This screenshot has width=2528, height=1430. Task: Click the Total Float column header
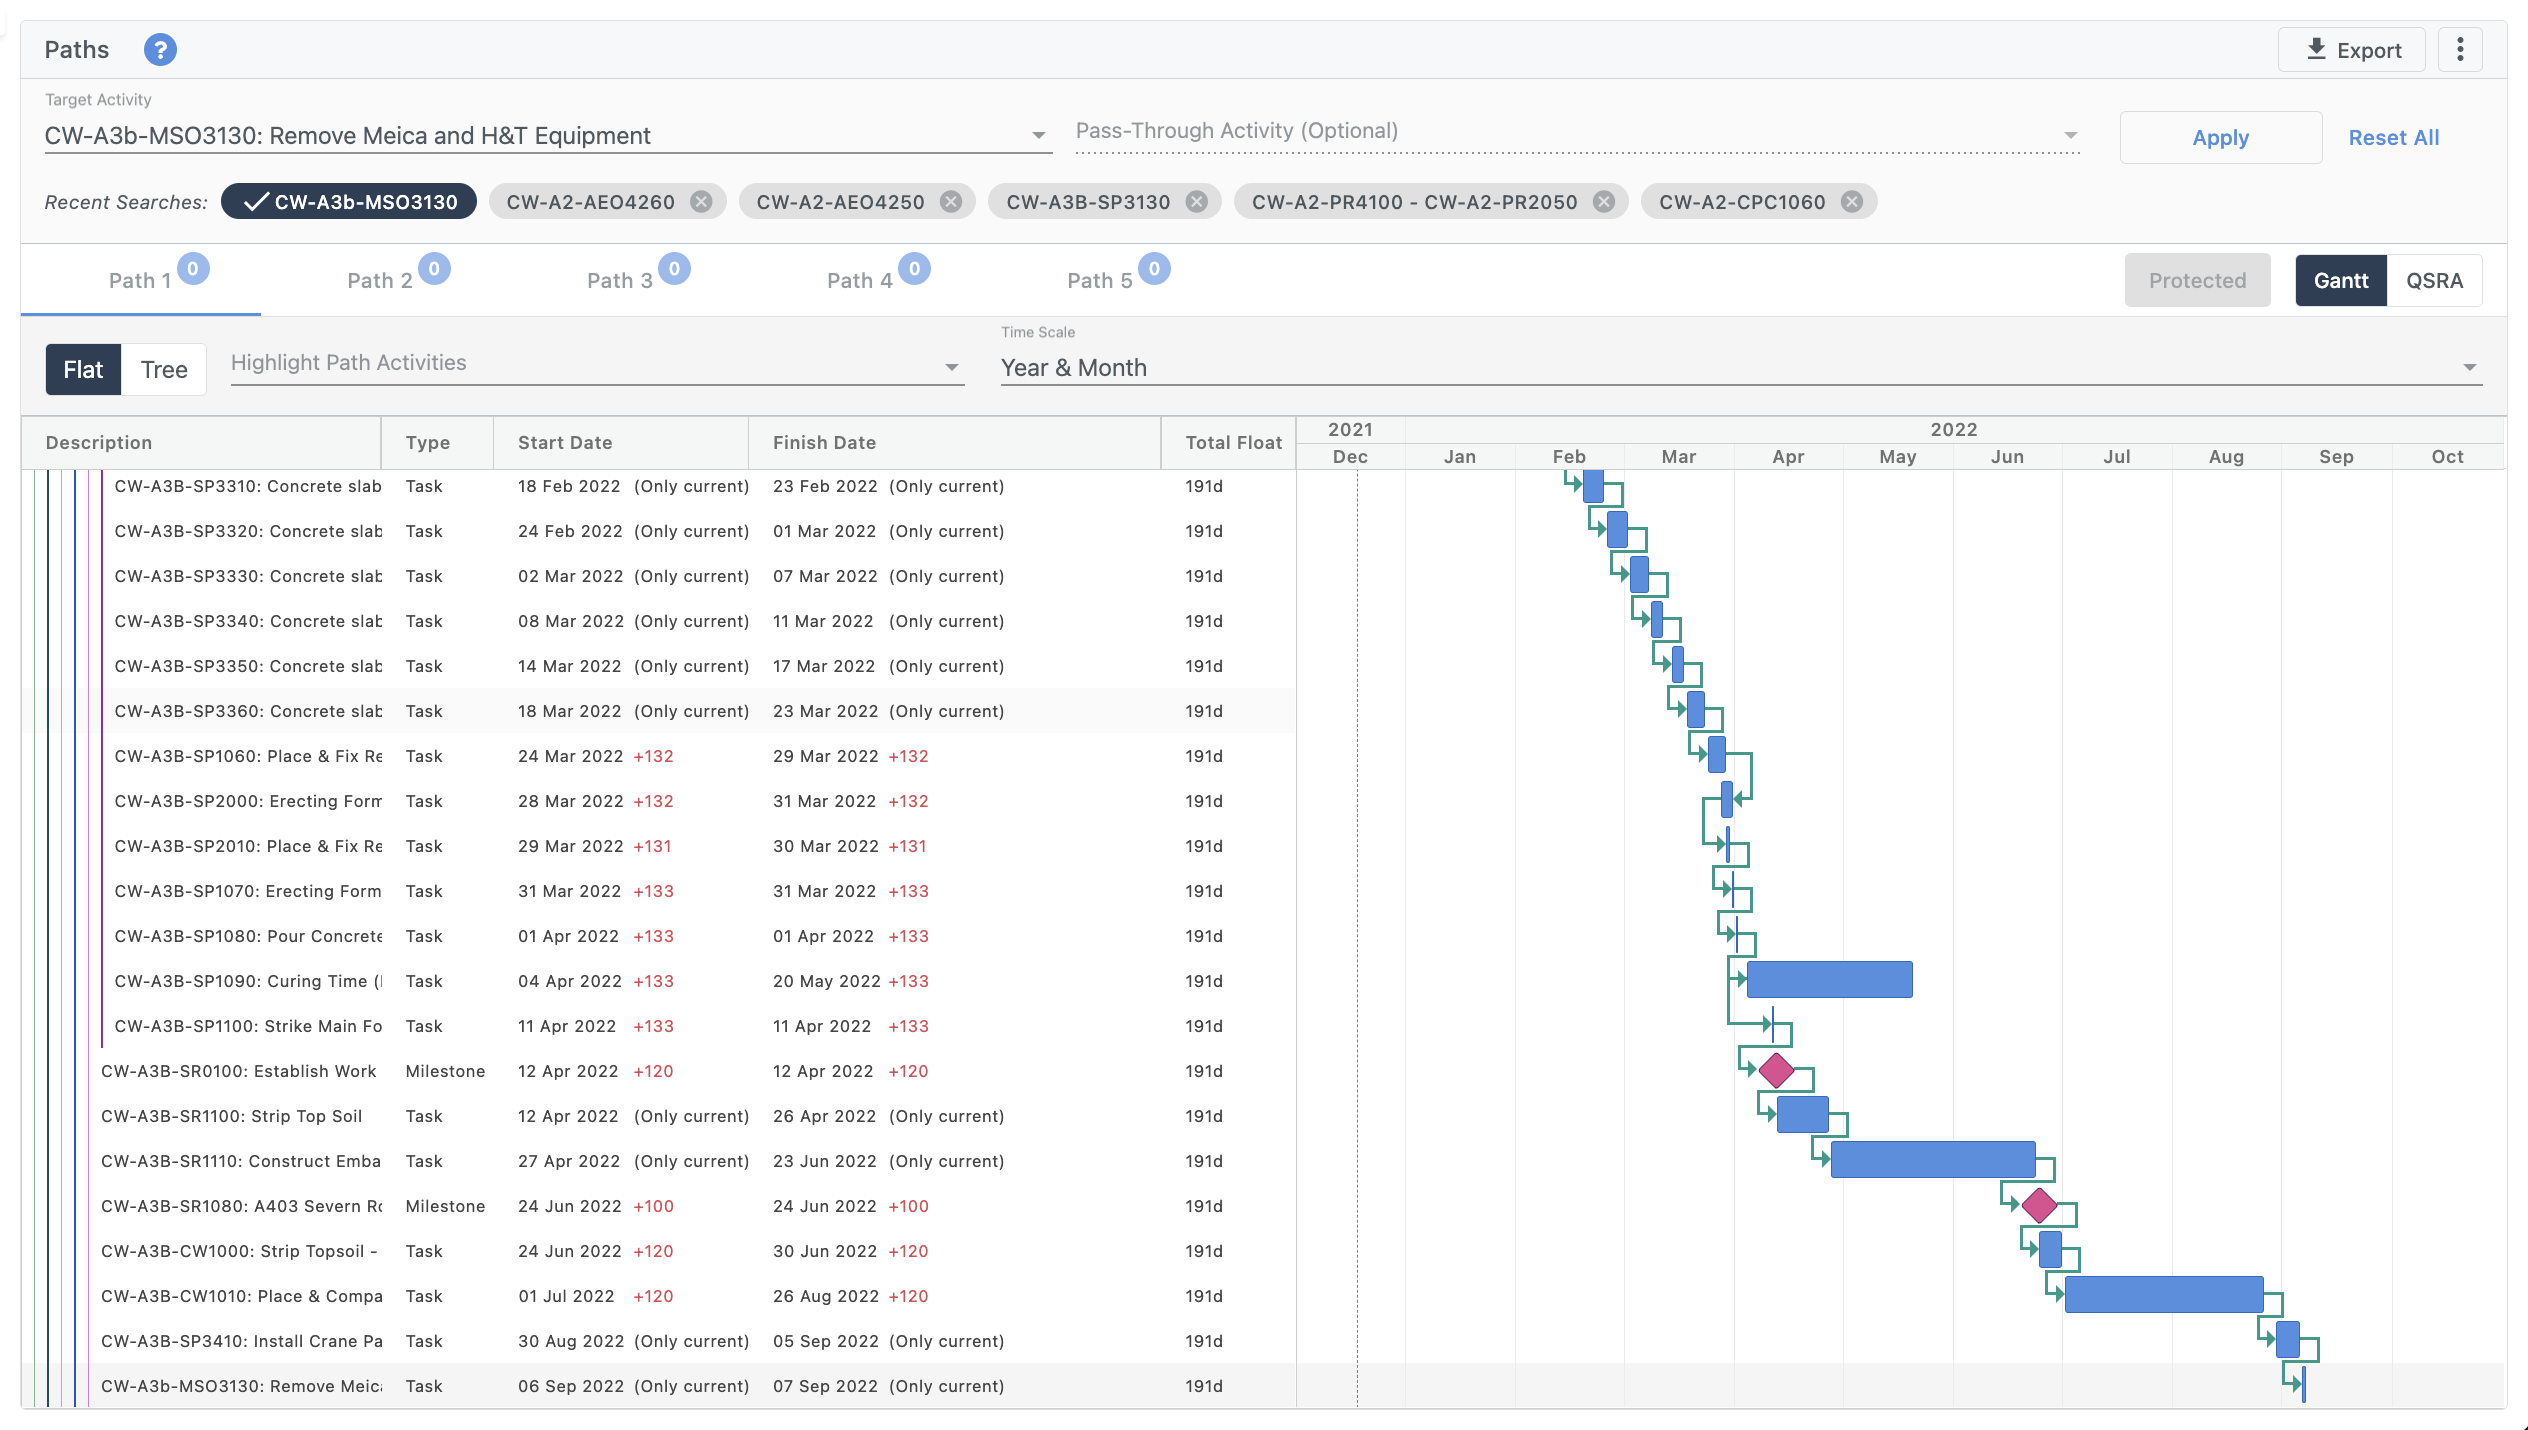1229,443
